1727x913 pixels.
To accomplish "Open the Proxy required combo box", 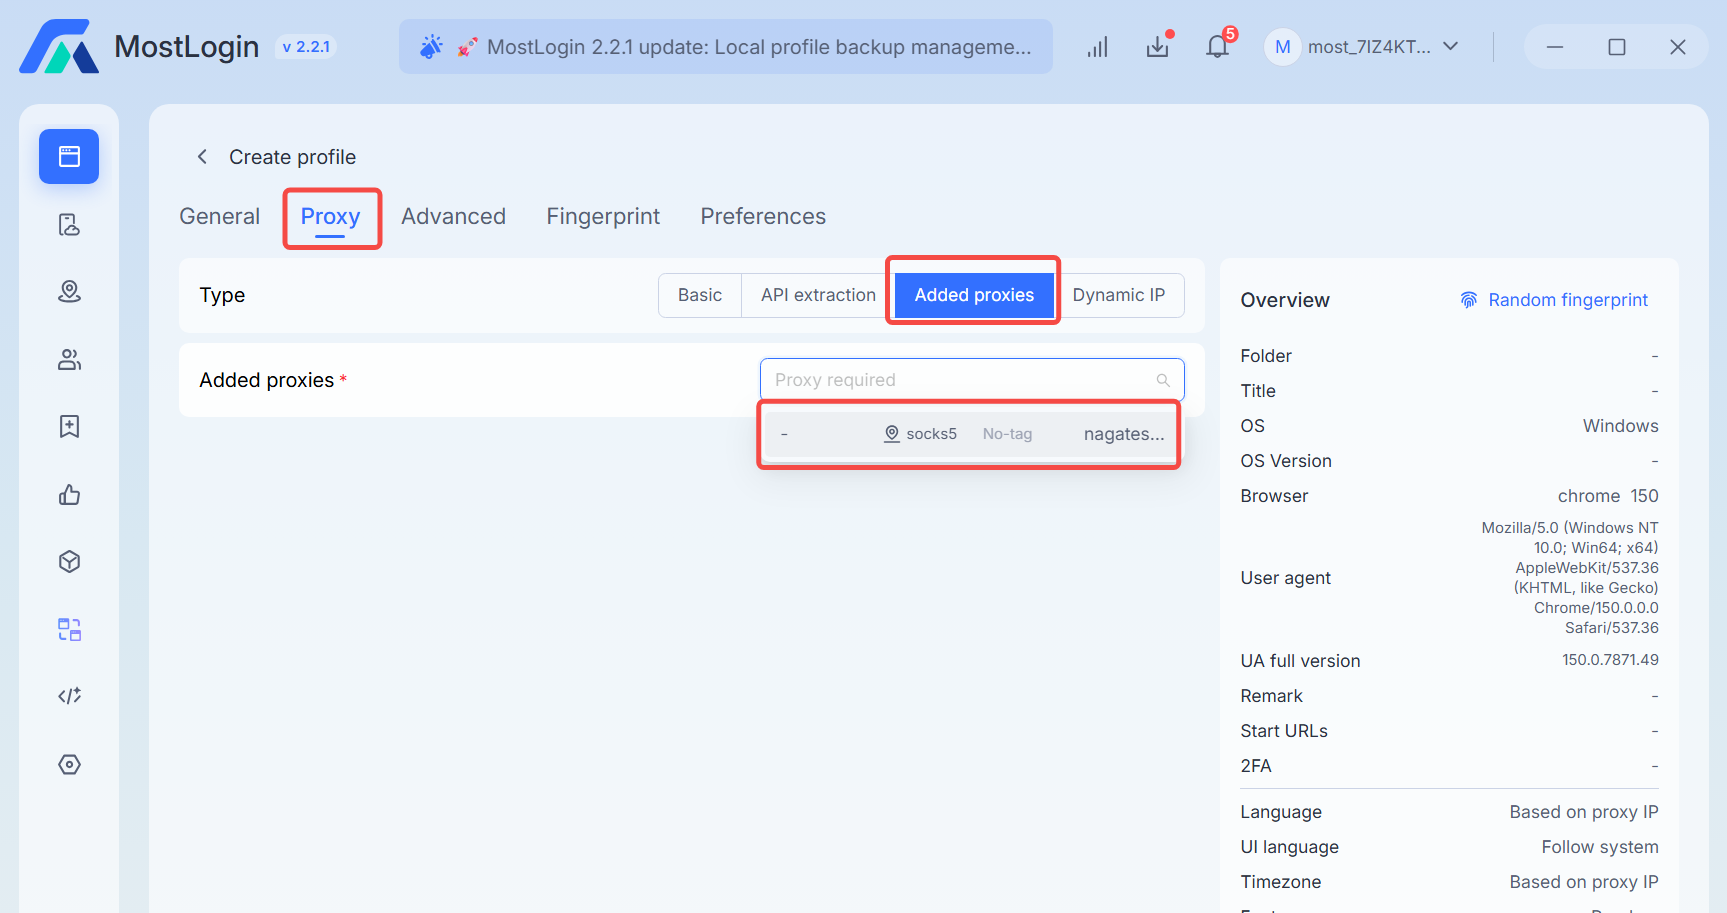I will point(972,380).
